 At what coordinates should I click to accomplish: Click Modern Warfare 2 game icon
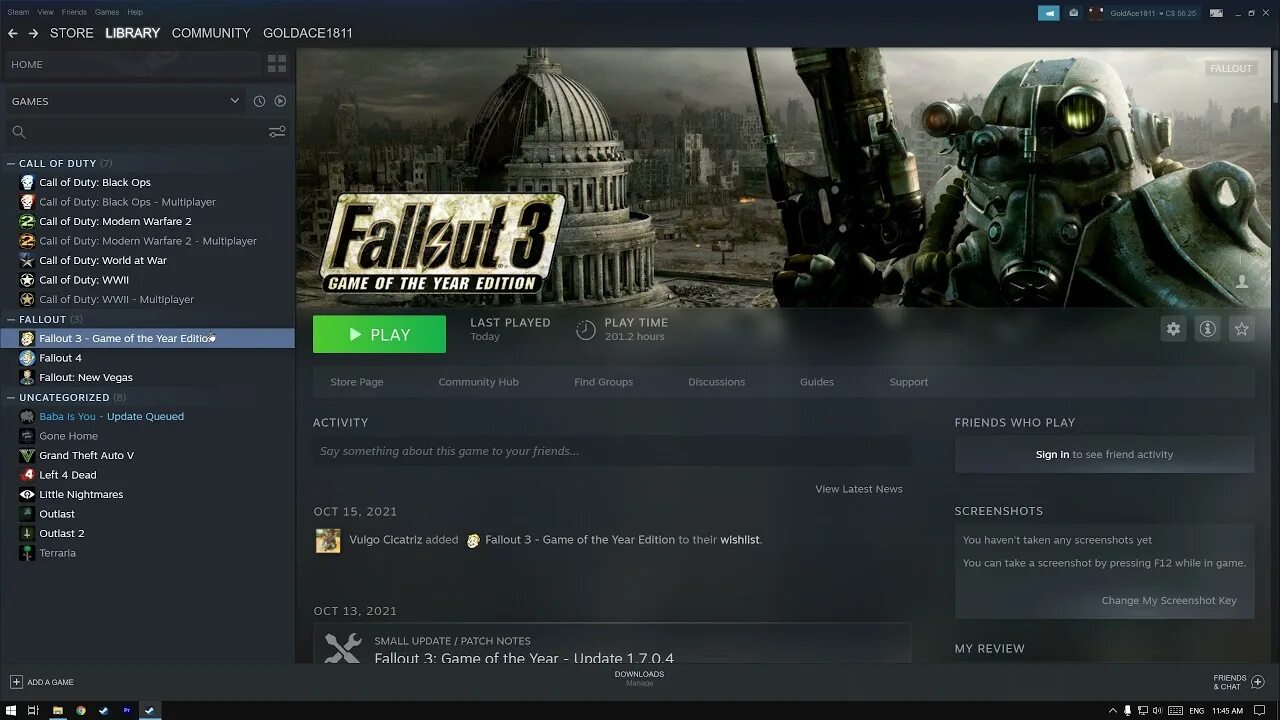27,221
